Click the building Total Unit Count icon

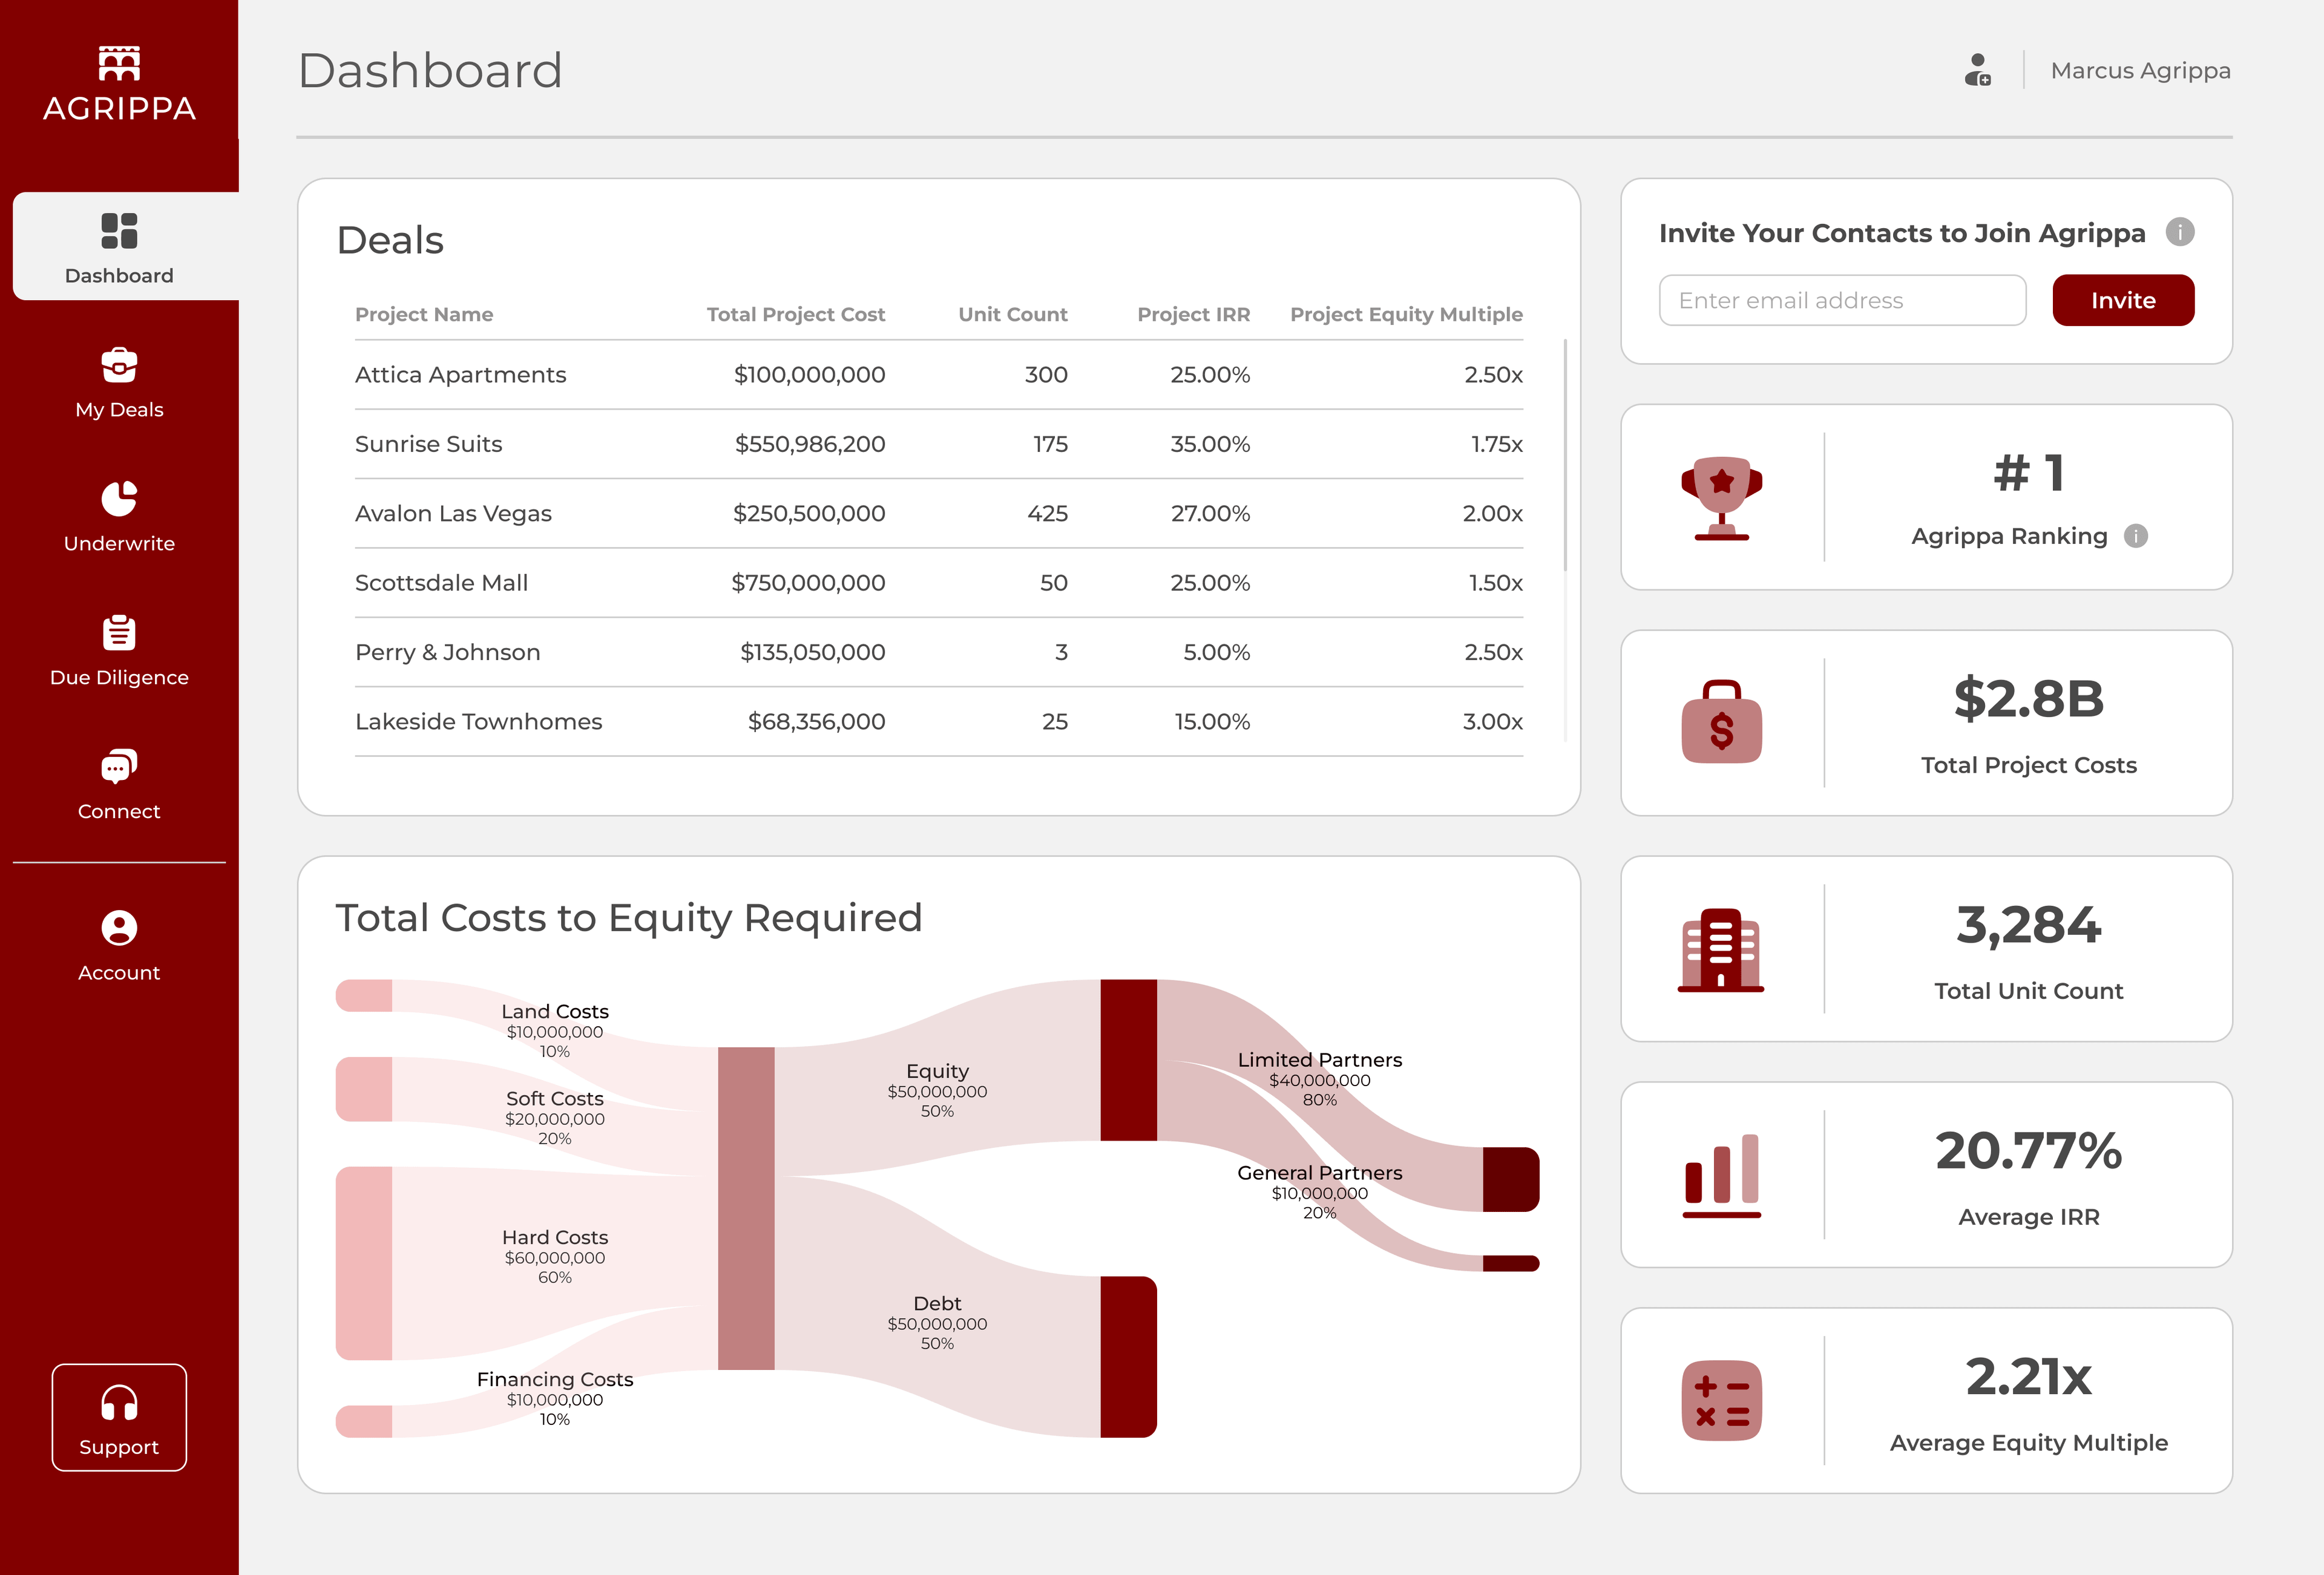pos(1721,949)
